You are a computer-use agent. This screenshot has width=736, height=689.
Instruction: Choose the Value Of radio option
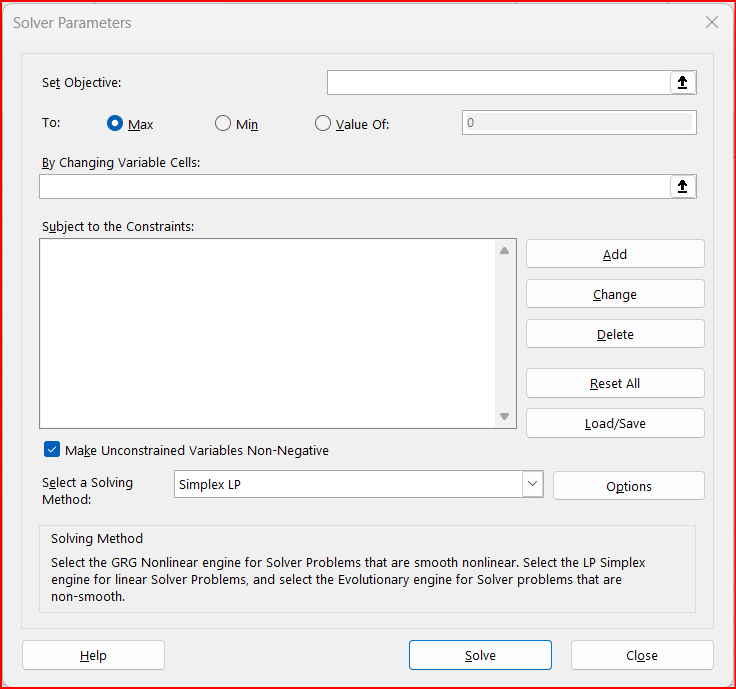[x=322, y=124]
